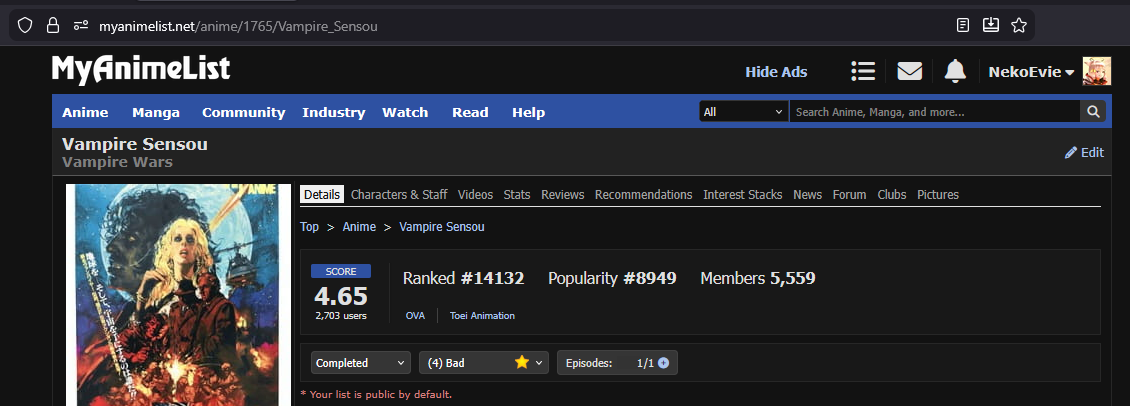Image resolution: width=1130 pixels, height=406 pixels.
Task: Open the Anime menu
Action: click(x=85, y=112)
